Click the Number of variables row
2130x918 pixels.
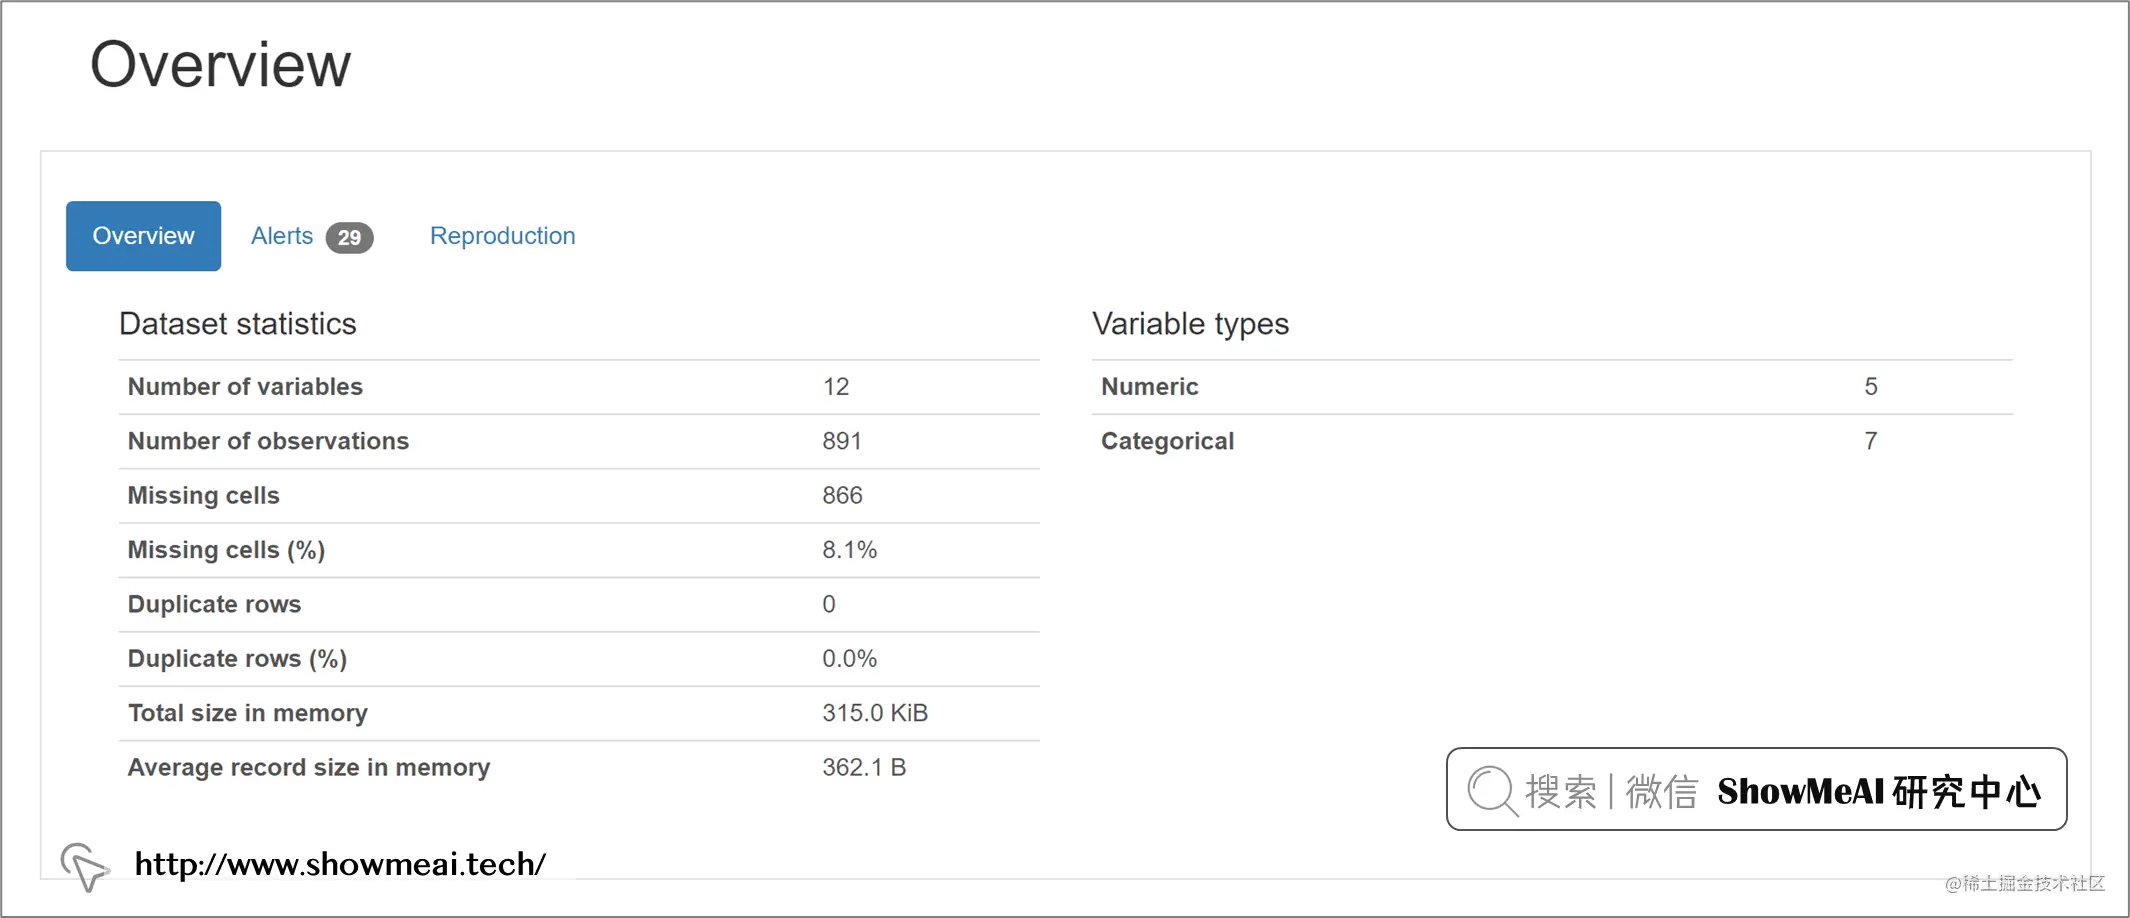click(x=579, y=387)
